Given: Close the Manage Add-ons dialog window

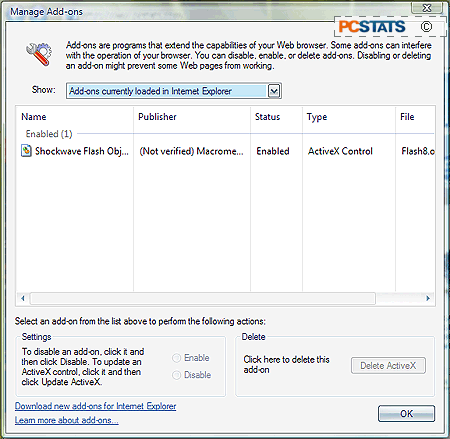Looking at the screenshot, I should (427, 8).
